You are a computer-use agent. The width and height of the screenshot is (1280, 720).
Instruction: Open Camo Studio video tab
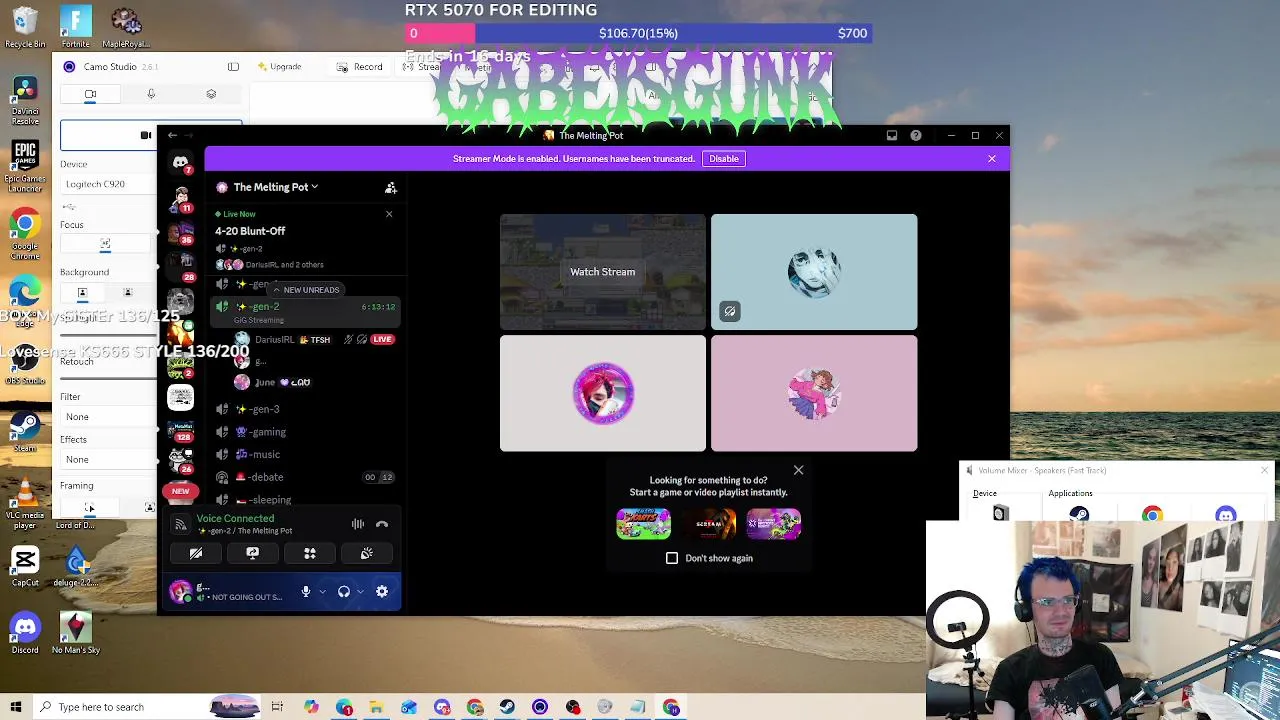[x=90, y=94]
